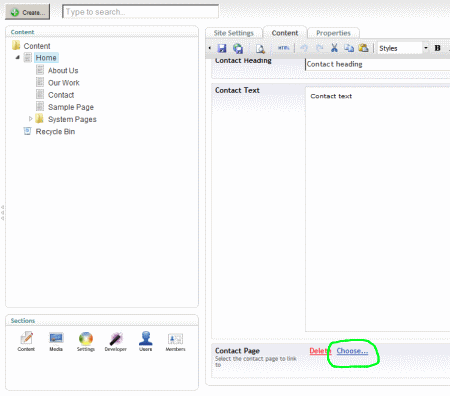Select Our Work page in tree
The height and width of the screenshot is (396, 450).
pos(64,83)
